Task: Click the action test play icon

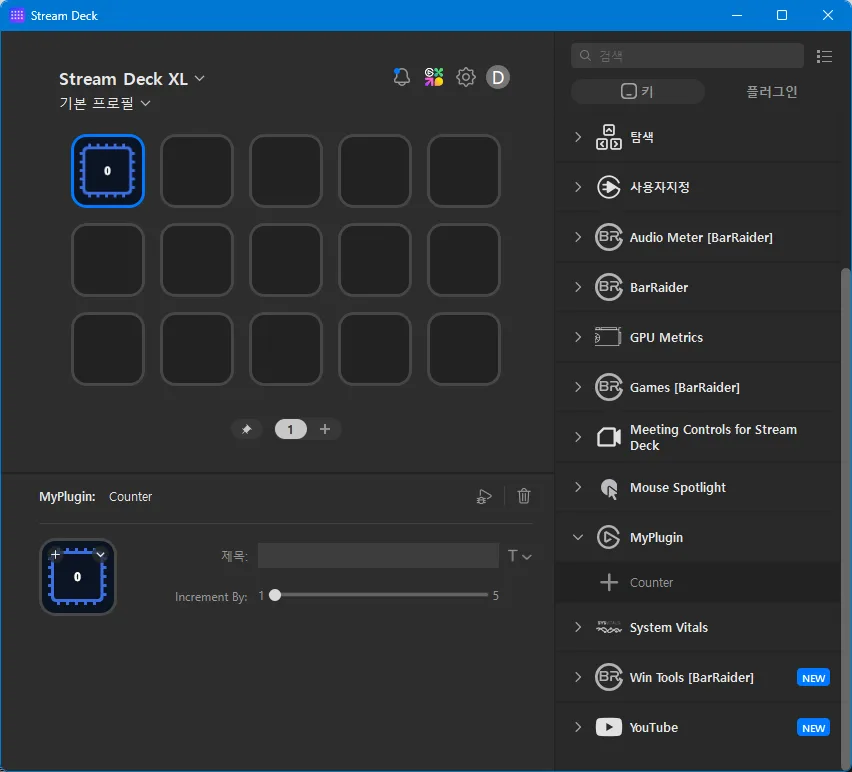Action: click(484, 496)
